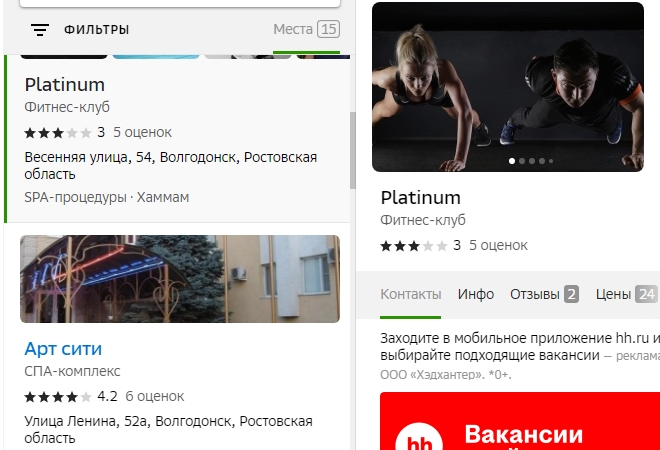Open 5 оценок in Platinum detail panel
The image size is (660, 450).
tap(498, 245)
